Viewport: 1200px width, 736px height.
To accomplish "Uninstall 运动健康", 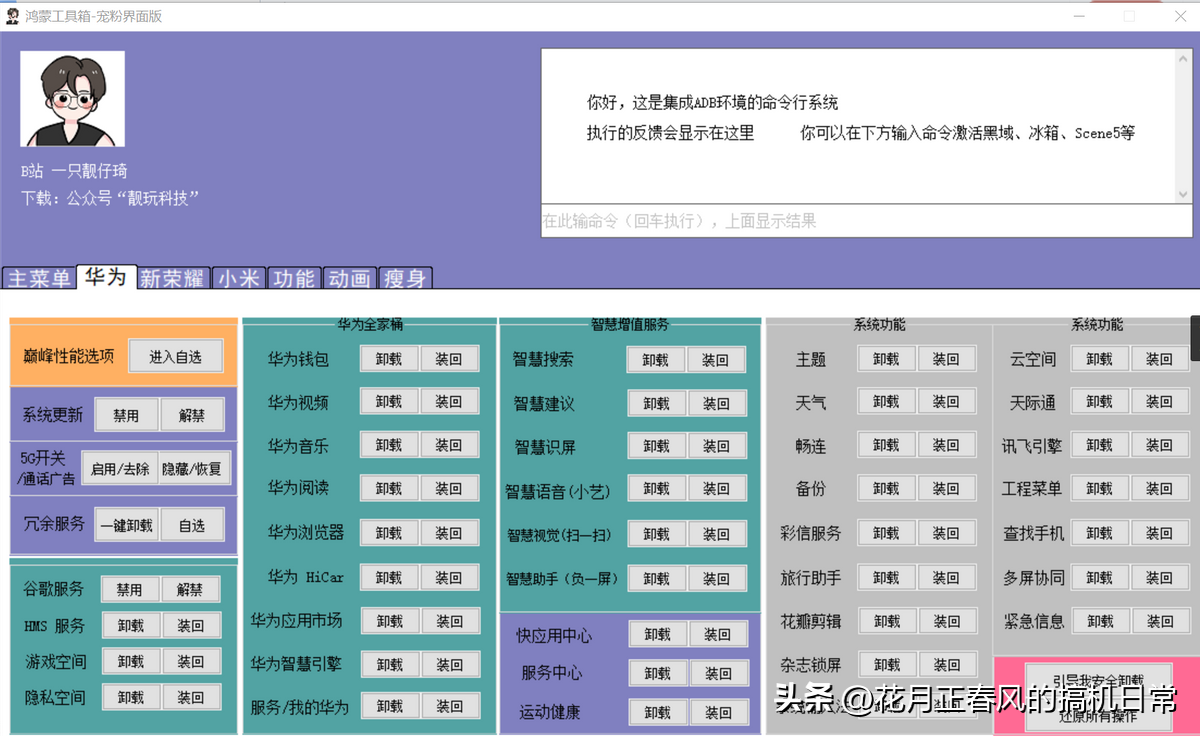I will (x=658, y=712).
